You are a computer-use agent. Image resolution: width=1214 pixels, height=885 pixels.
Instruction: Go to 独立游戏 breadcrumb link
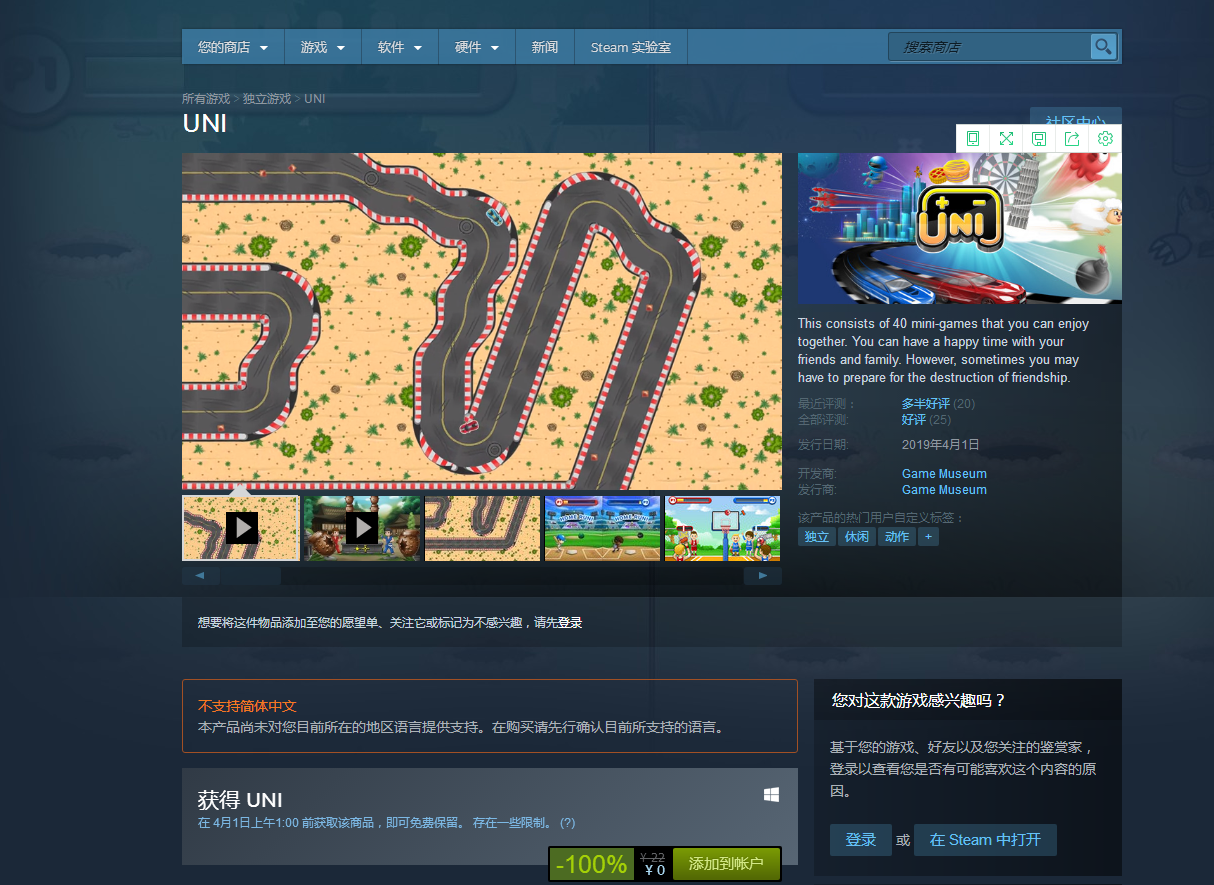(267, 99)
